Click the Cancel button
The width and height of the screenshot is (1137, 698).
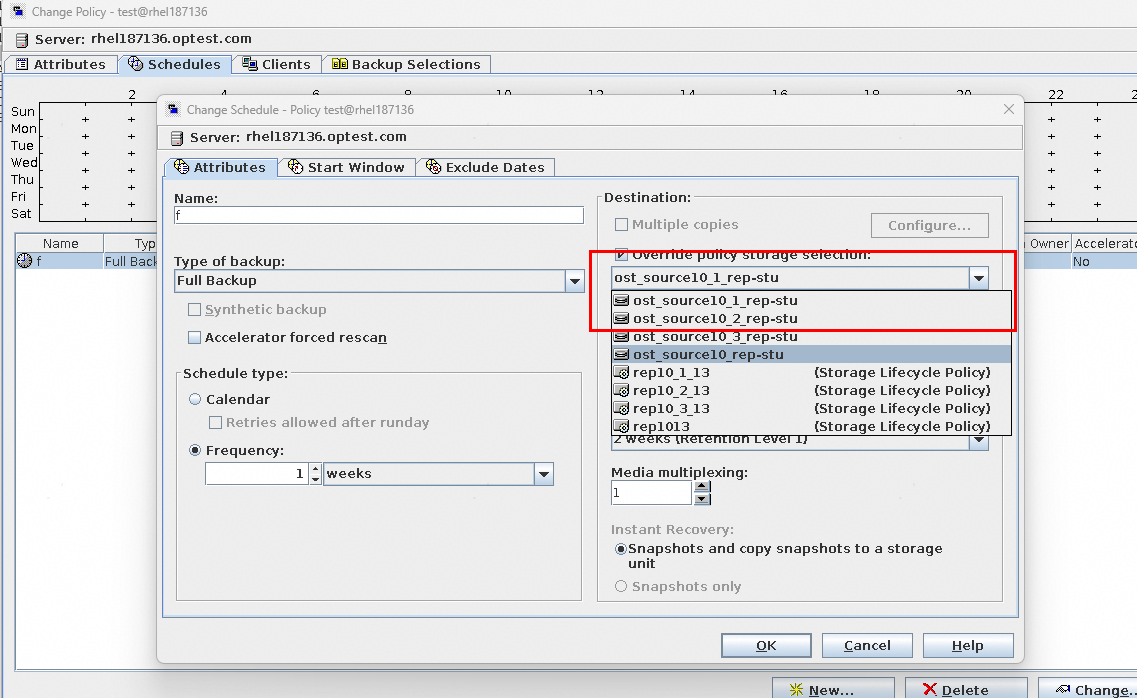[867, 646]
